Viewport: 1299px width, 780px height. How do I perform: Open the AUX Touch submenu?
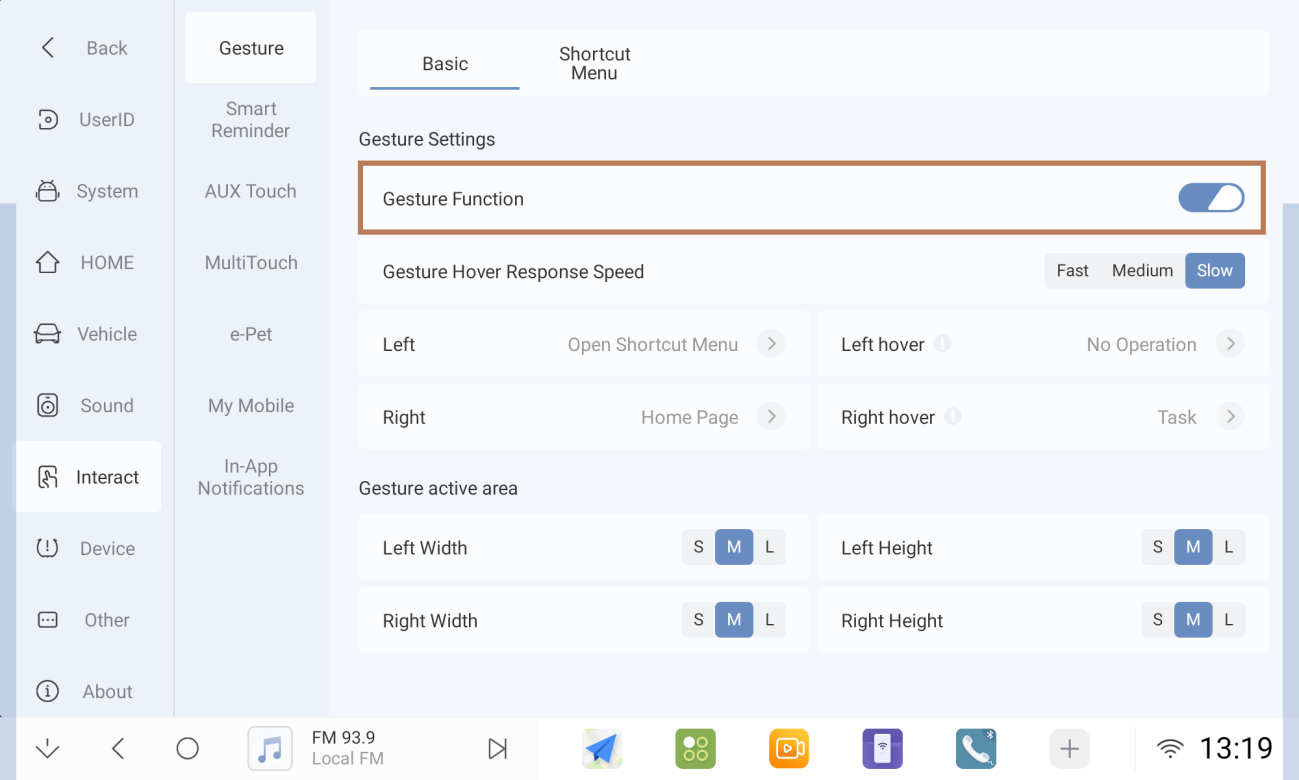click(251, 191)
